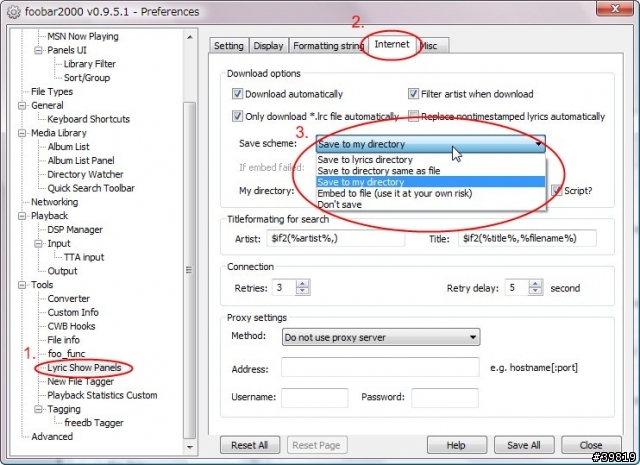Select File Types tree item
The width and height of the screenshot is (640, 465).
(x=52, y=91)
